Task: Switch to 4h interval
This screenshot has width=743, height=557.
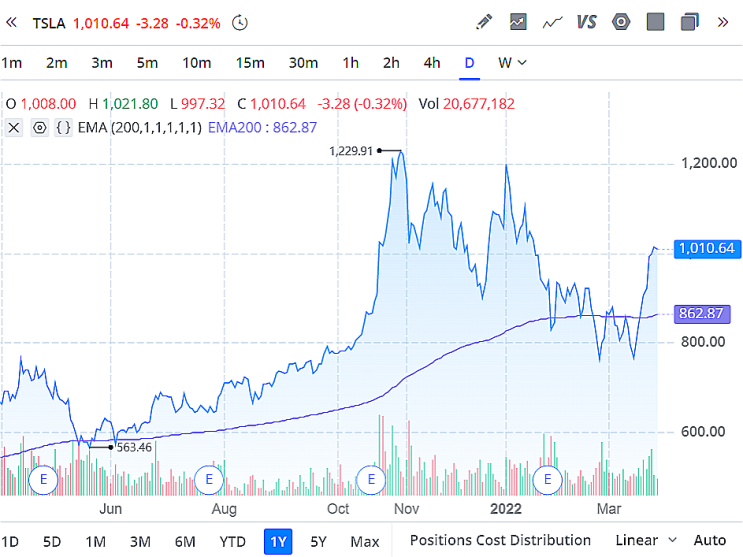Action: tap(432, 63)
